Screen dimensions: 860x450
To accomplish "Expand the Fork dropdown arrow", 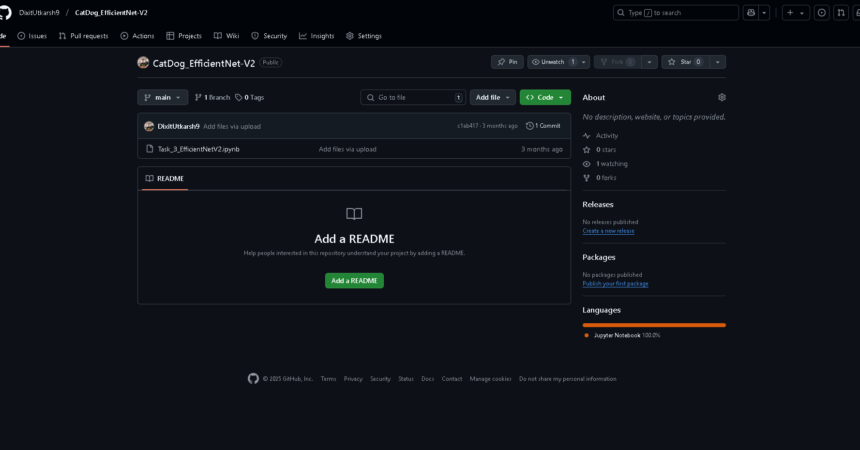I will tap(649, 62).
